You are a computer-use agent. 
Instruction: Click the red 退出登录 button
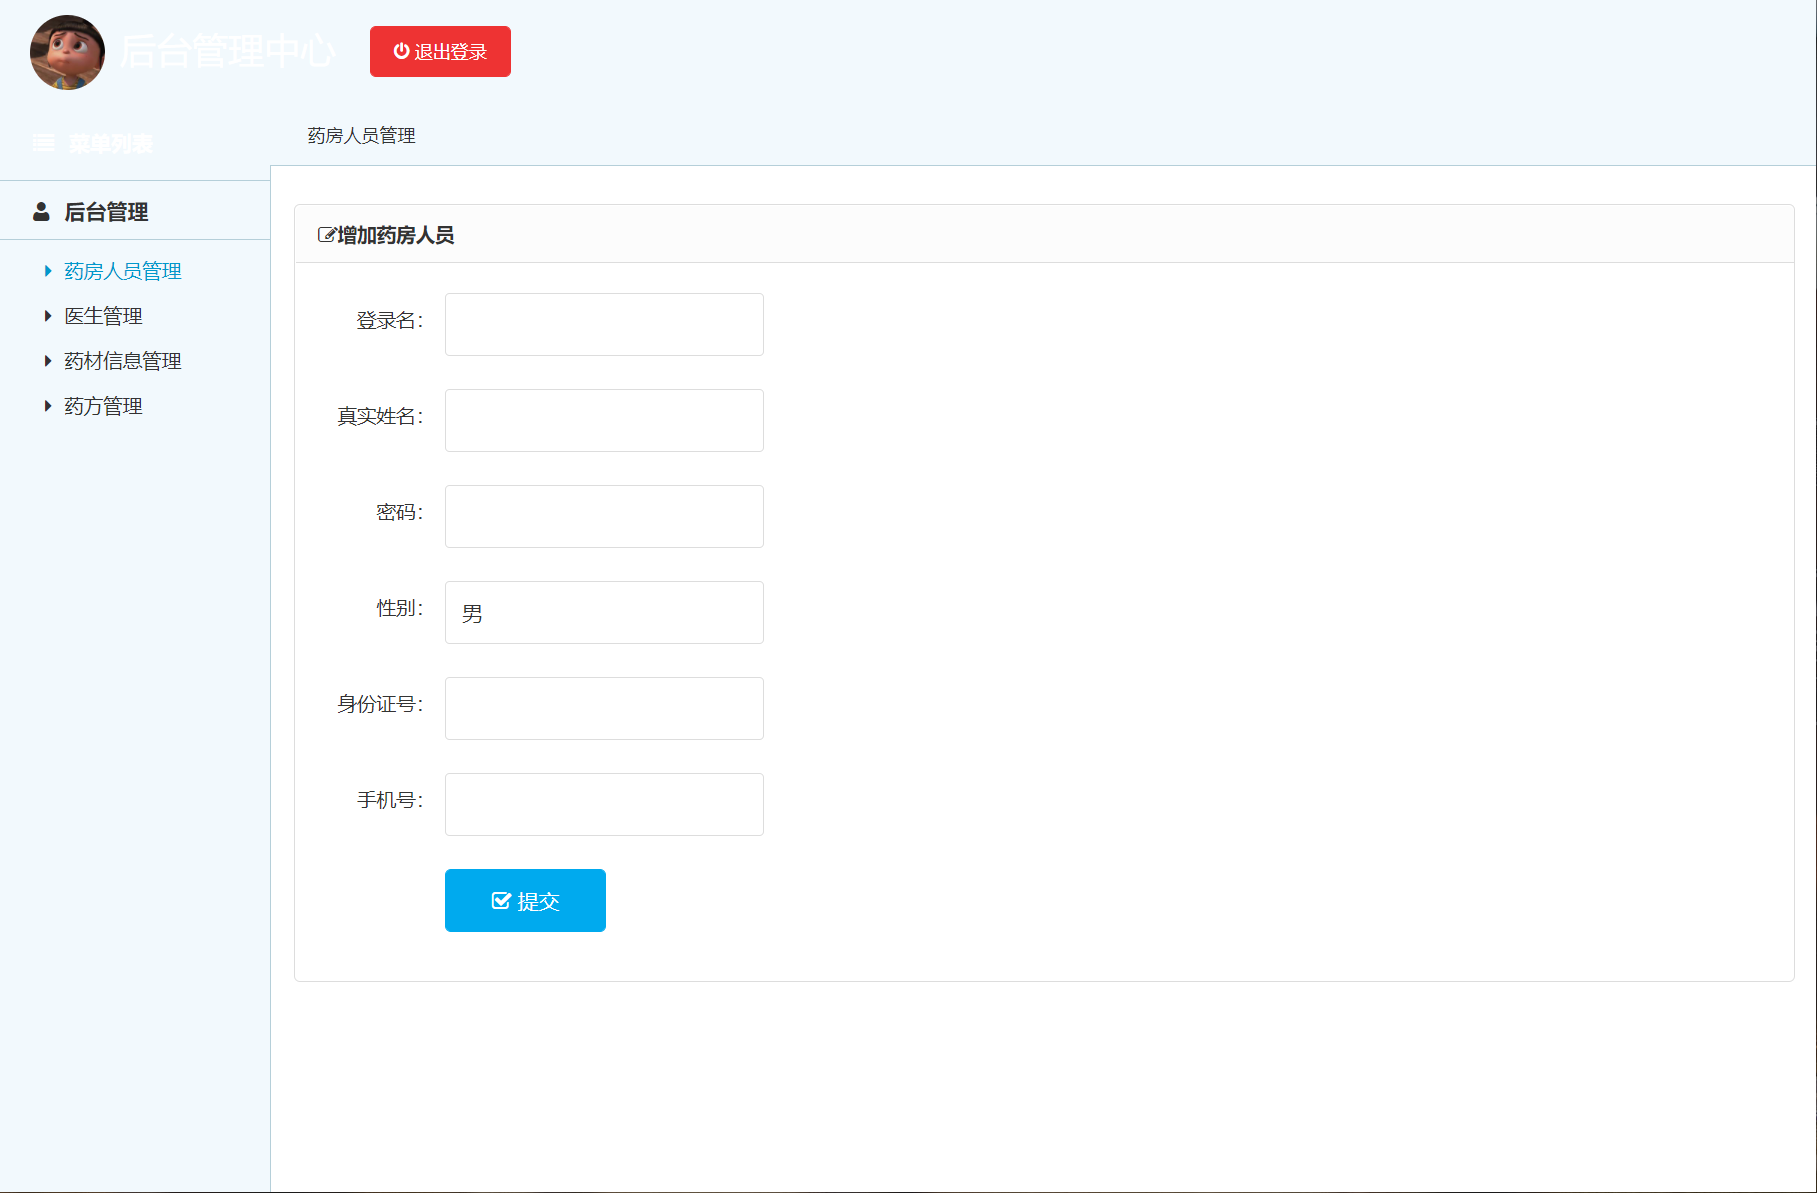pyautogui.click(x=440, y=51)
